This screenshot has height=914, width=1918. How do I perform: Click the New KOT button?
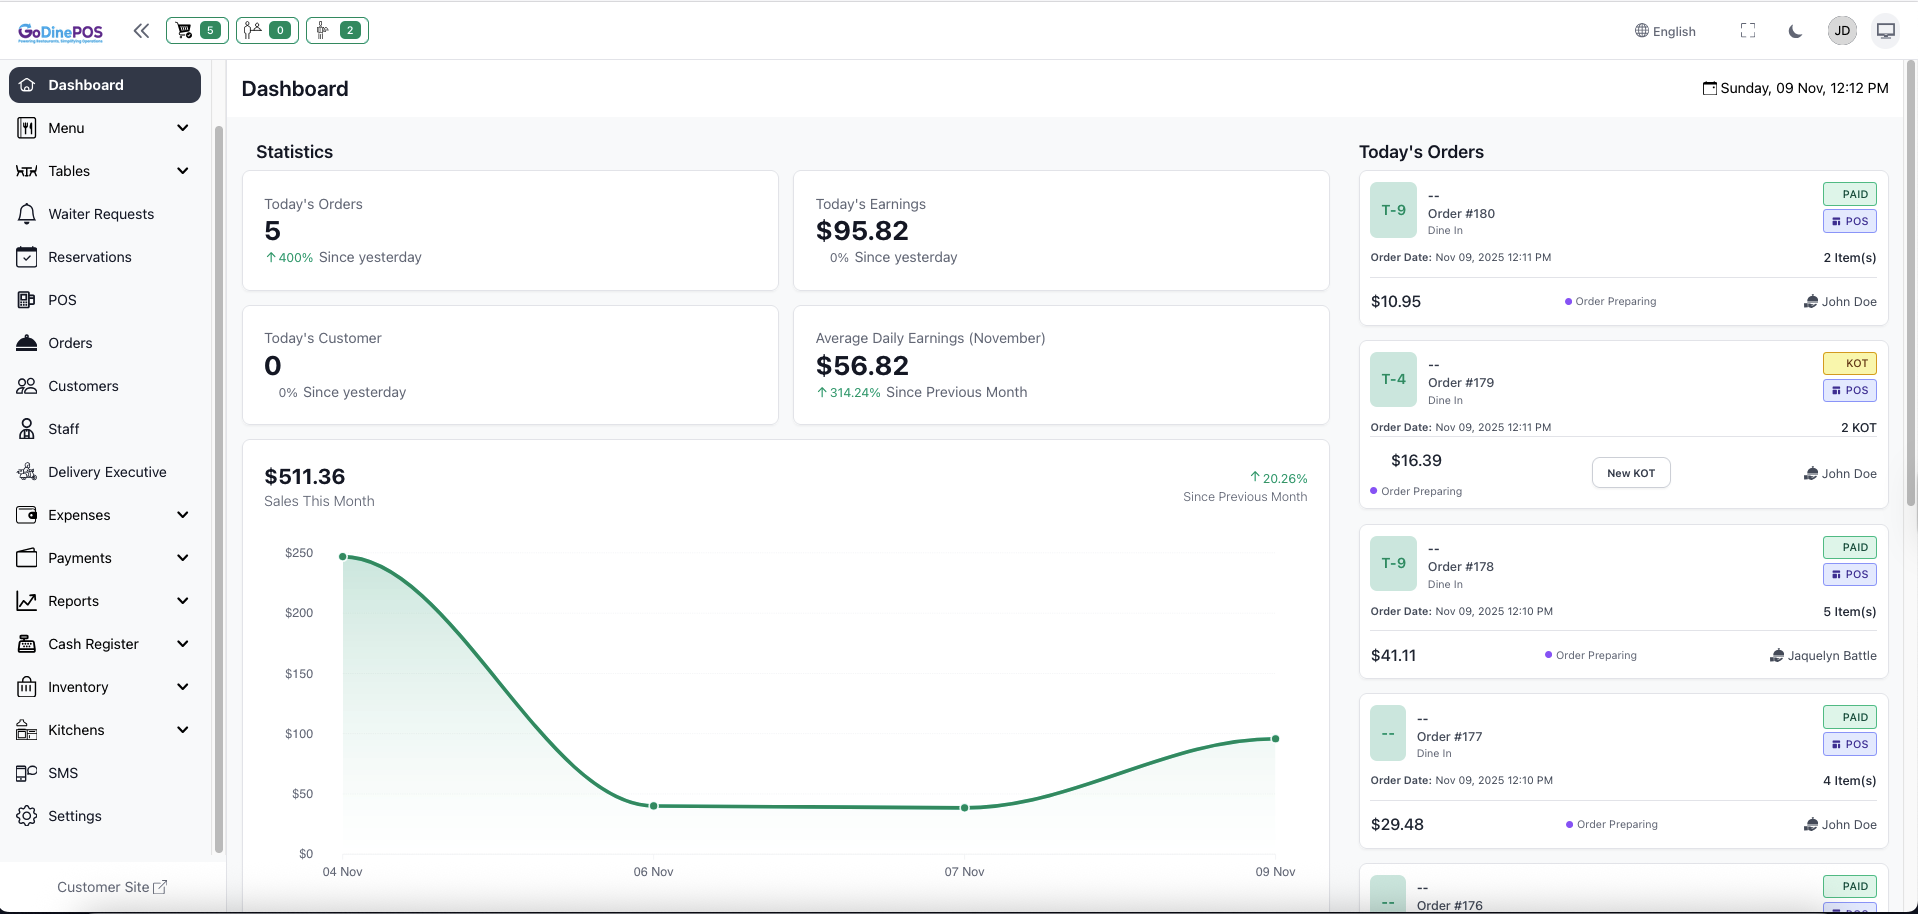pos(1630,473)
